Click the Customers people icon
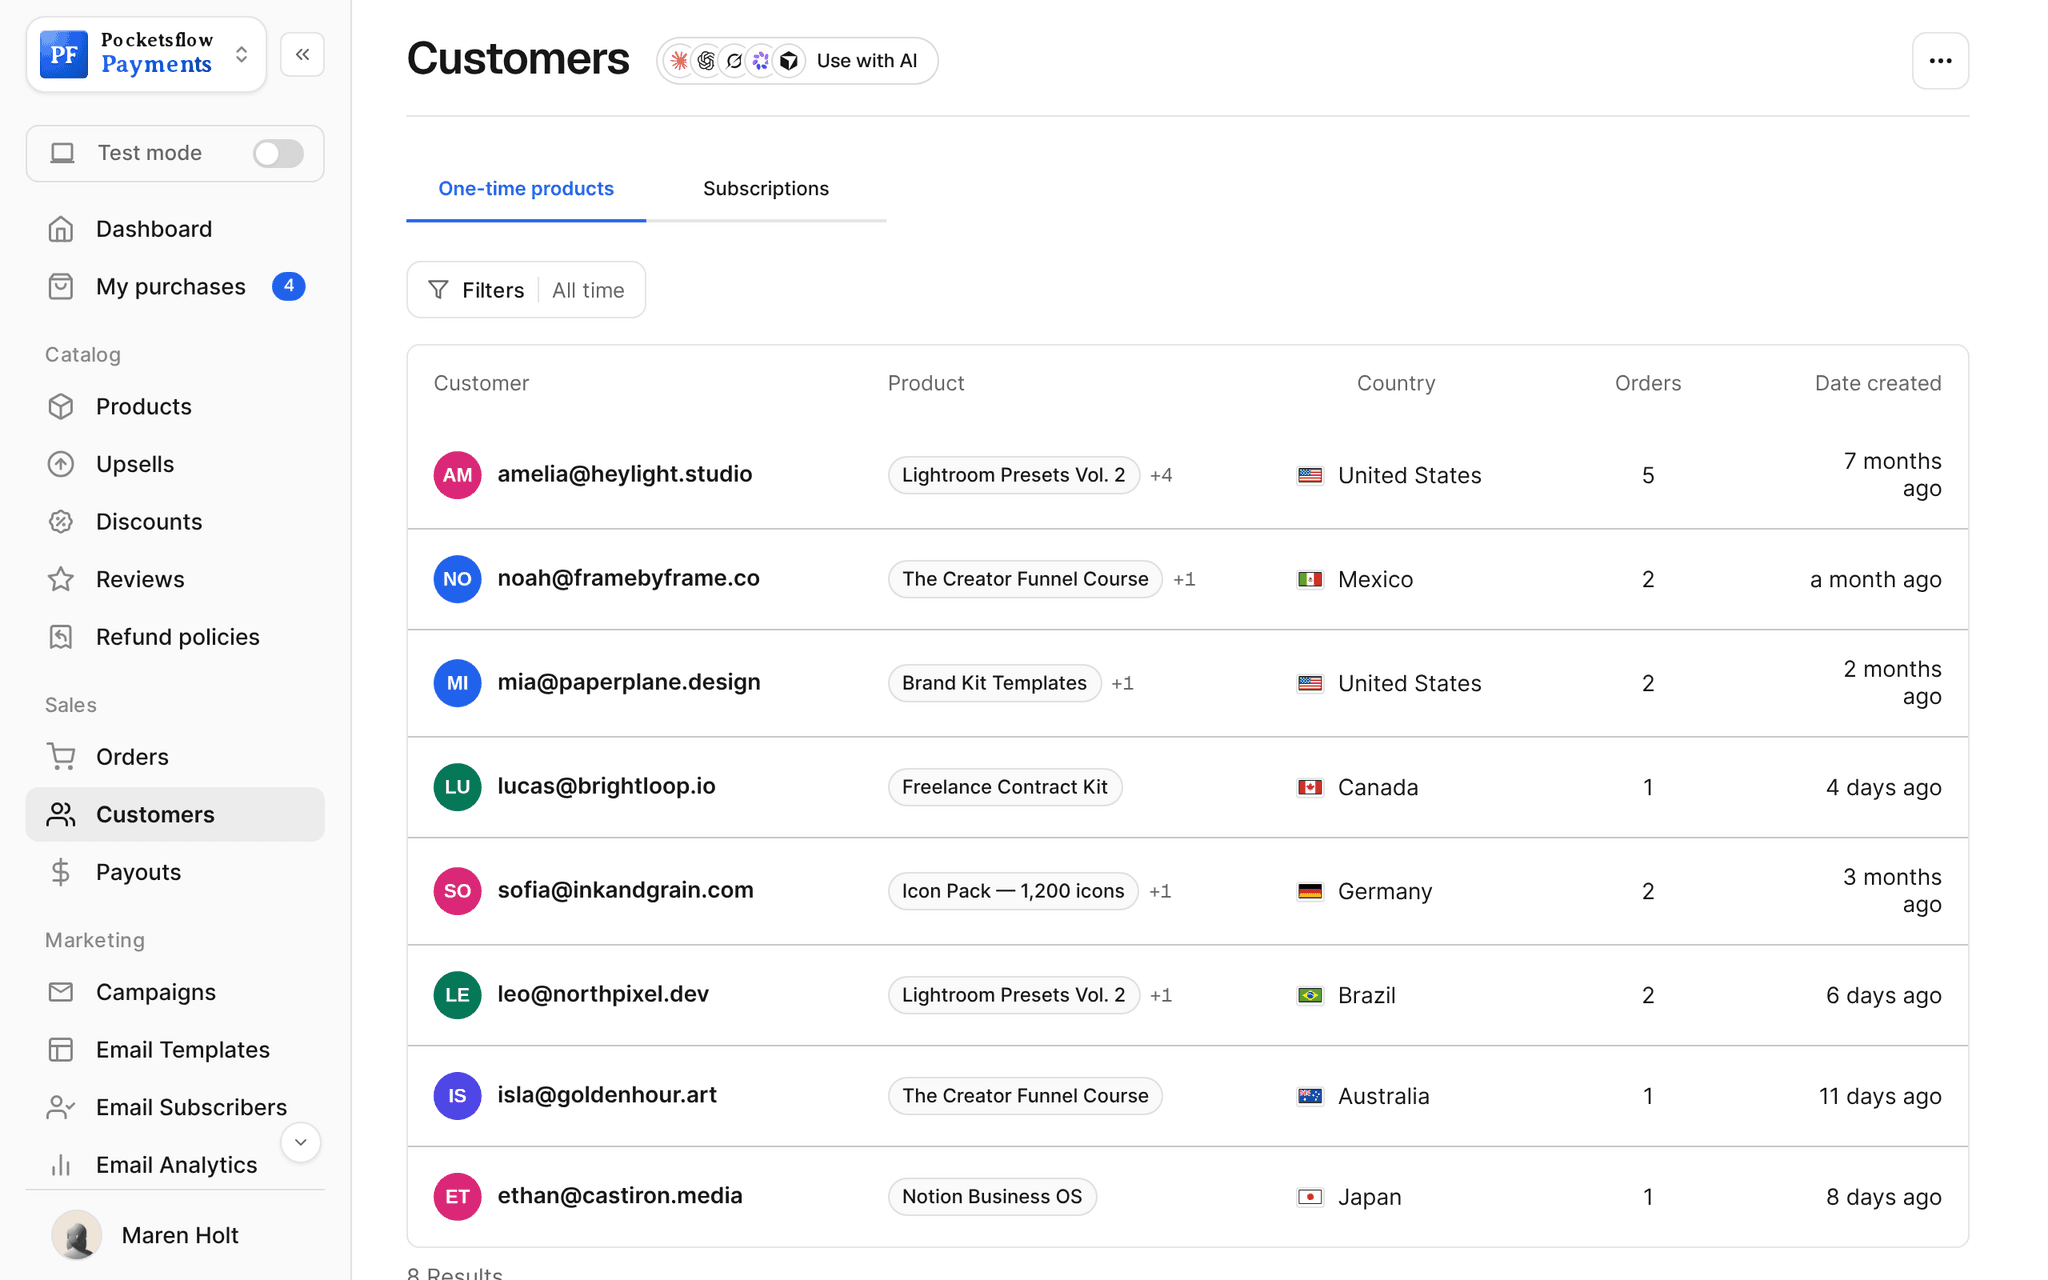Viewport: 2048px width, 1280px height. [x=61, y=815]
